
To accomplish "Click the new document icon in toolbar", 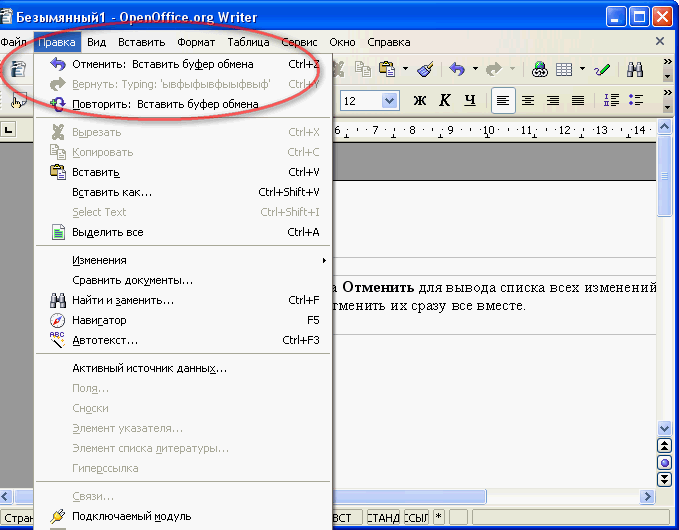I will 18,69.
